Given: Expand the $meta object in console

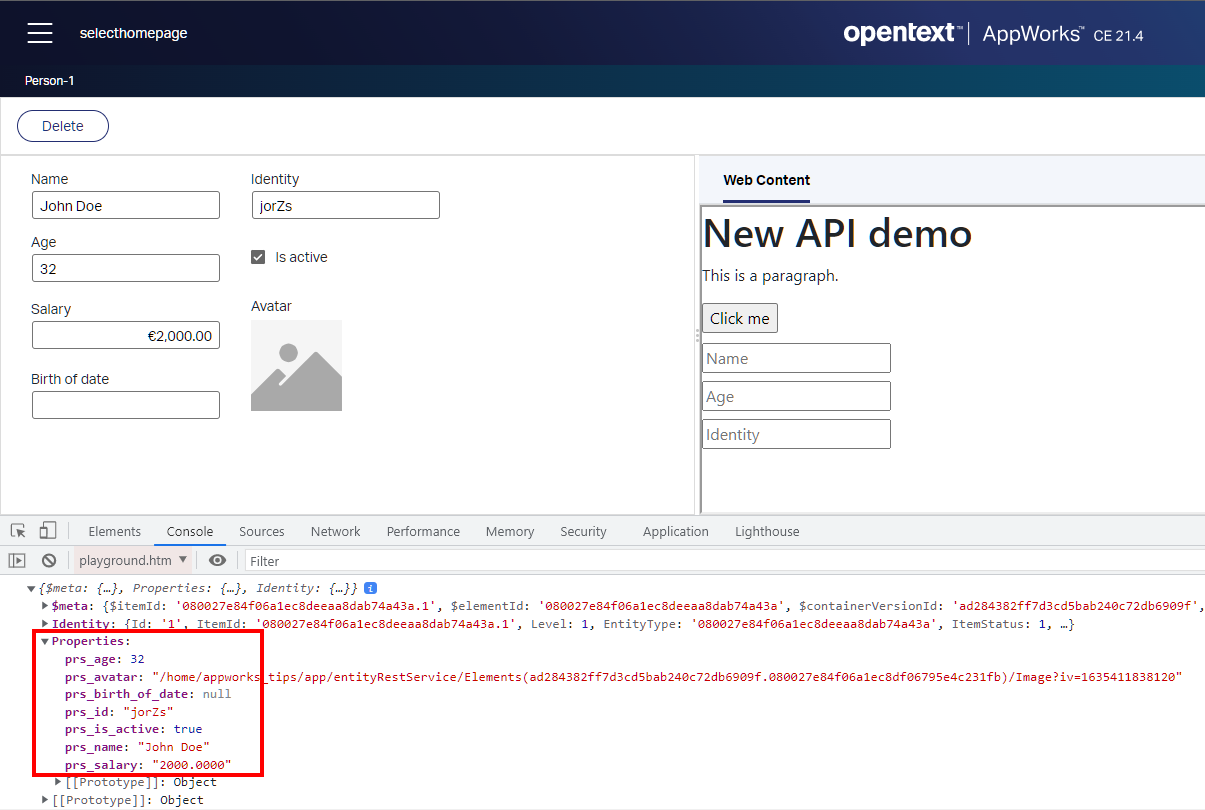Looking at the screenshot, I should pos(45,606).
